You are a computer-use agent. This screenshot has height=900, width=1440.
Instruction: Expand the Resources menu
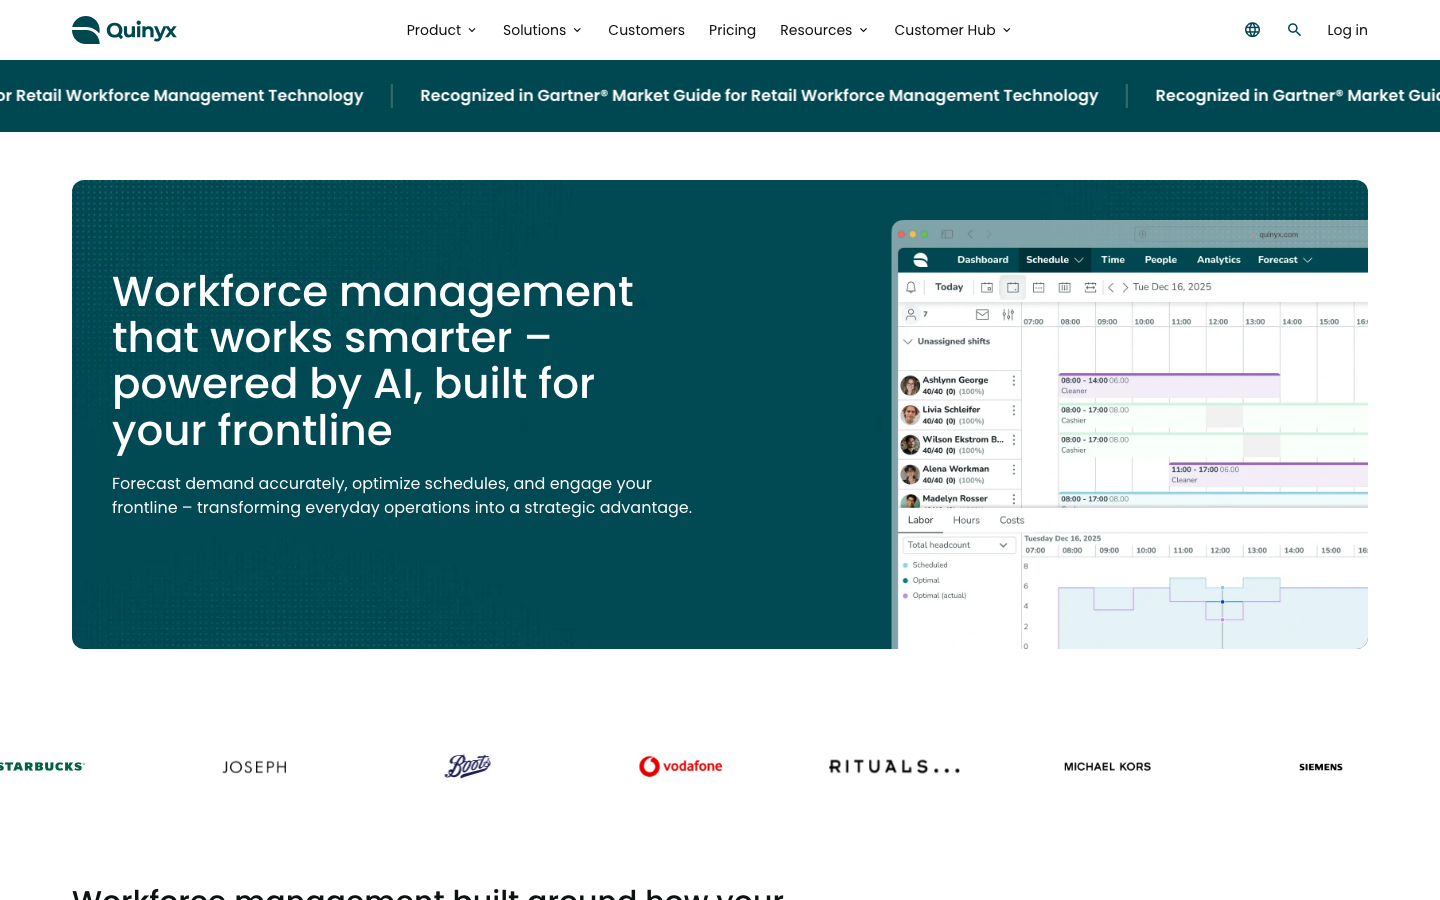coord(824,30)
